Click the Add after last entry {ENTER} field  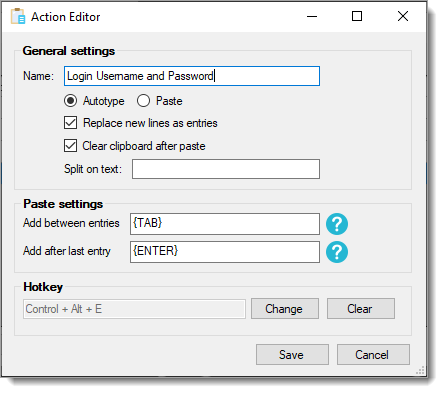pos(225,252)
